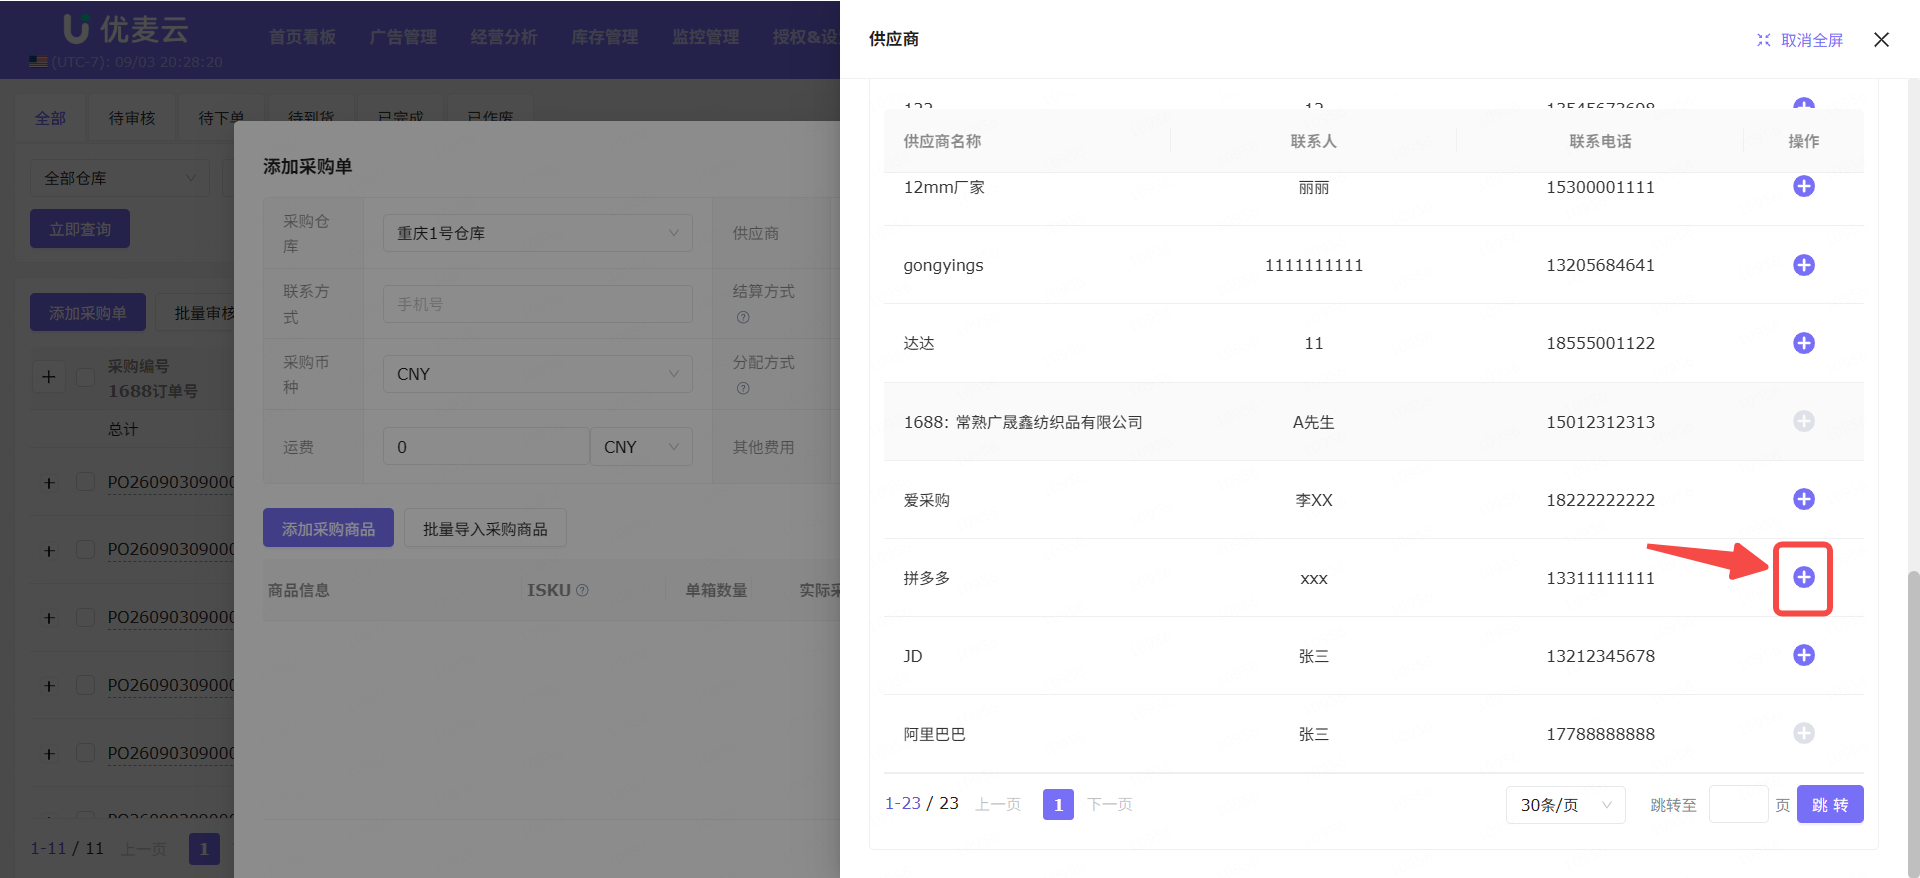Focus the 跳转至 page number input

pos(1739,804)
